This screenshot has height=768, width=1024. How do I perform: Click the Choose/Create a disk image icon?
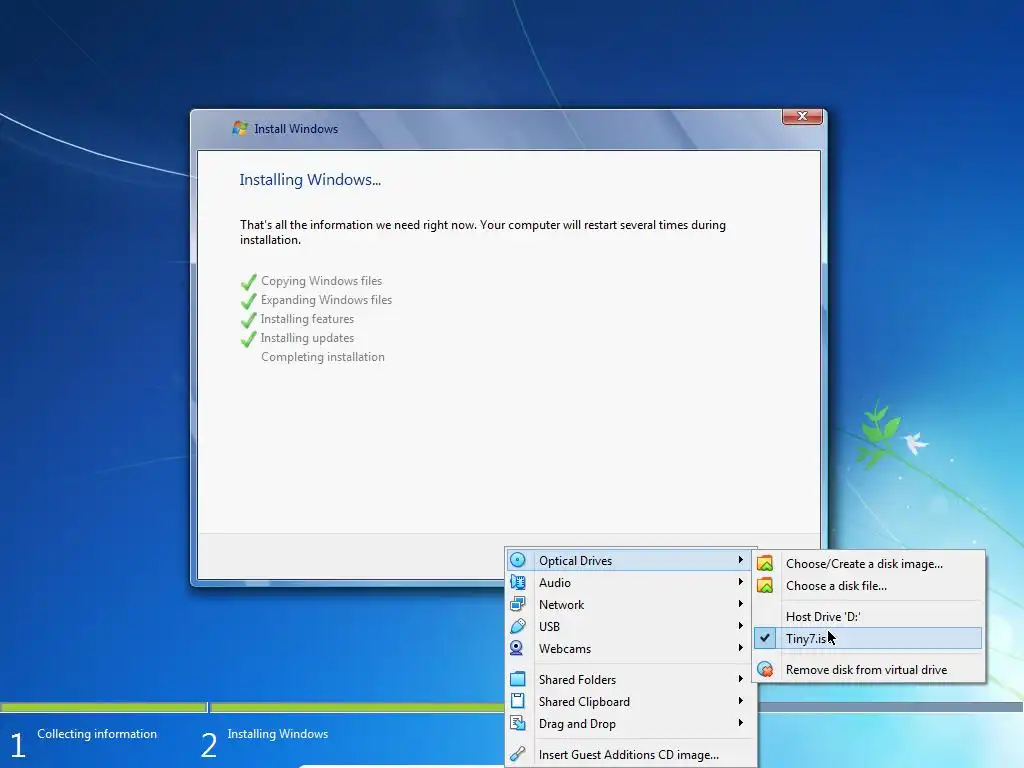[765, 564]
